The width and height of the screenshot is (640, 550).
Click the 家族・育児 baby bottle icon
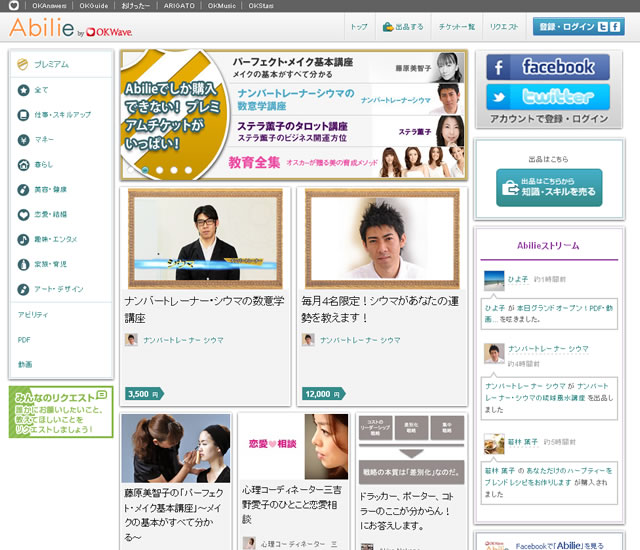tap(23, 264)
